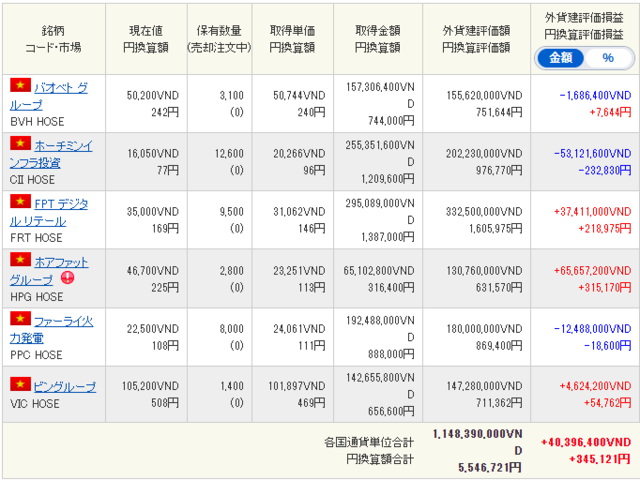Open the ホアファット グループ stock link
640x480 pixels.
pyautogui.click(x=49, y=271)
